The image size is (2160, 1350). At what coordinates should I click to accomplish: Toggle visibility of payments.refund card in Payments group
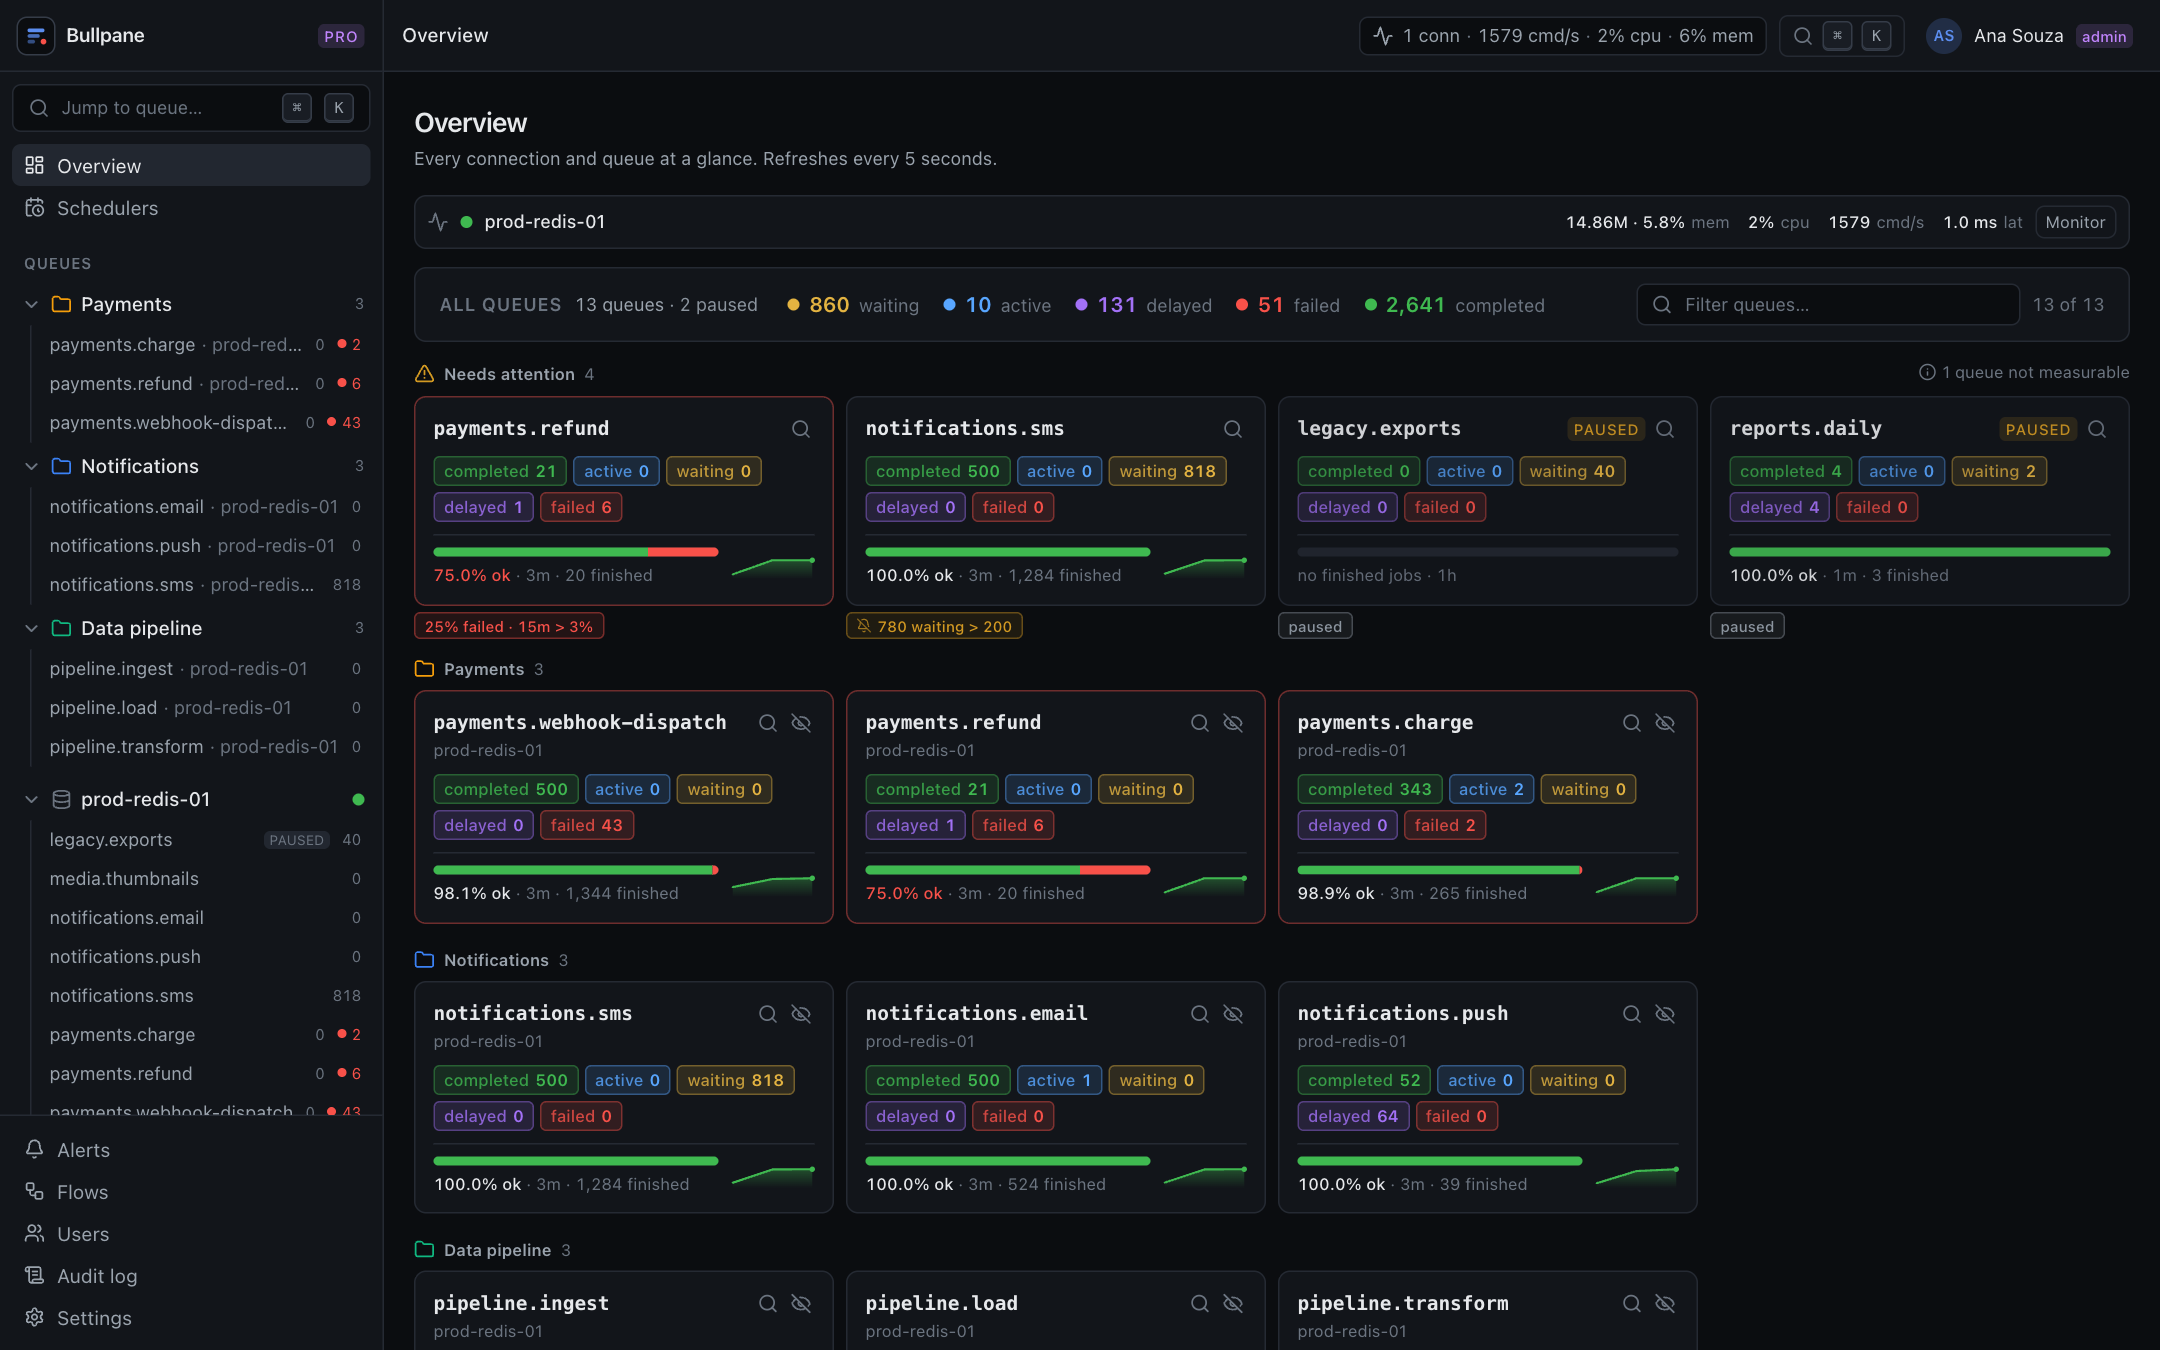1233,723
